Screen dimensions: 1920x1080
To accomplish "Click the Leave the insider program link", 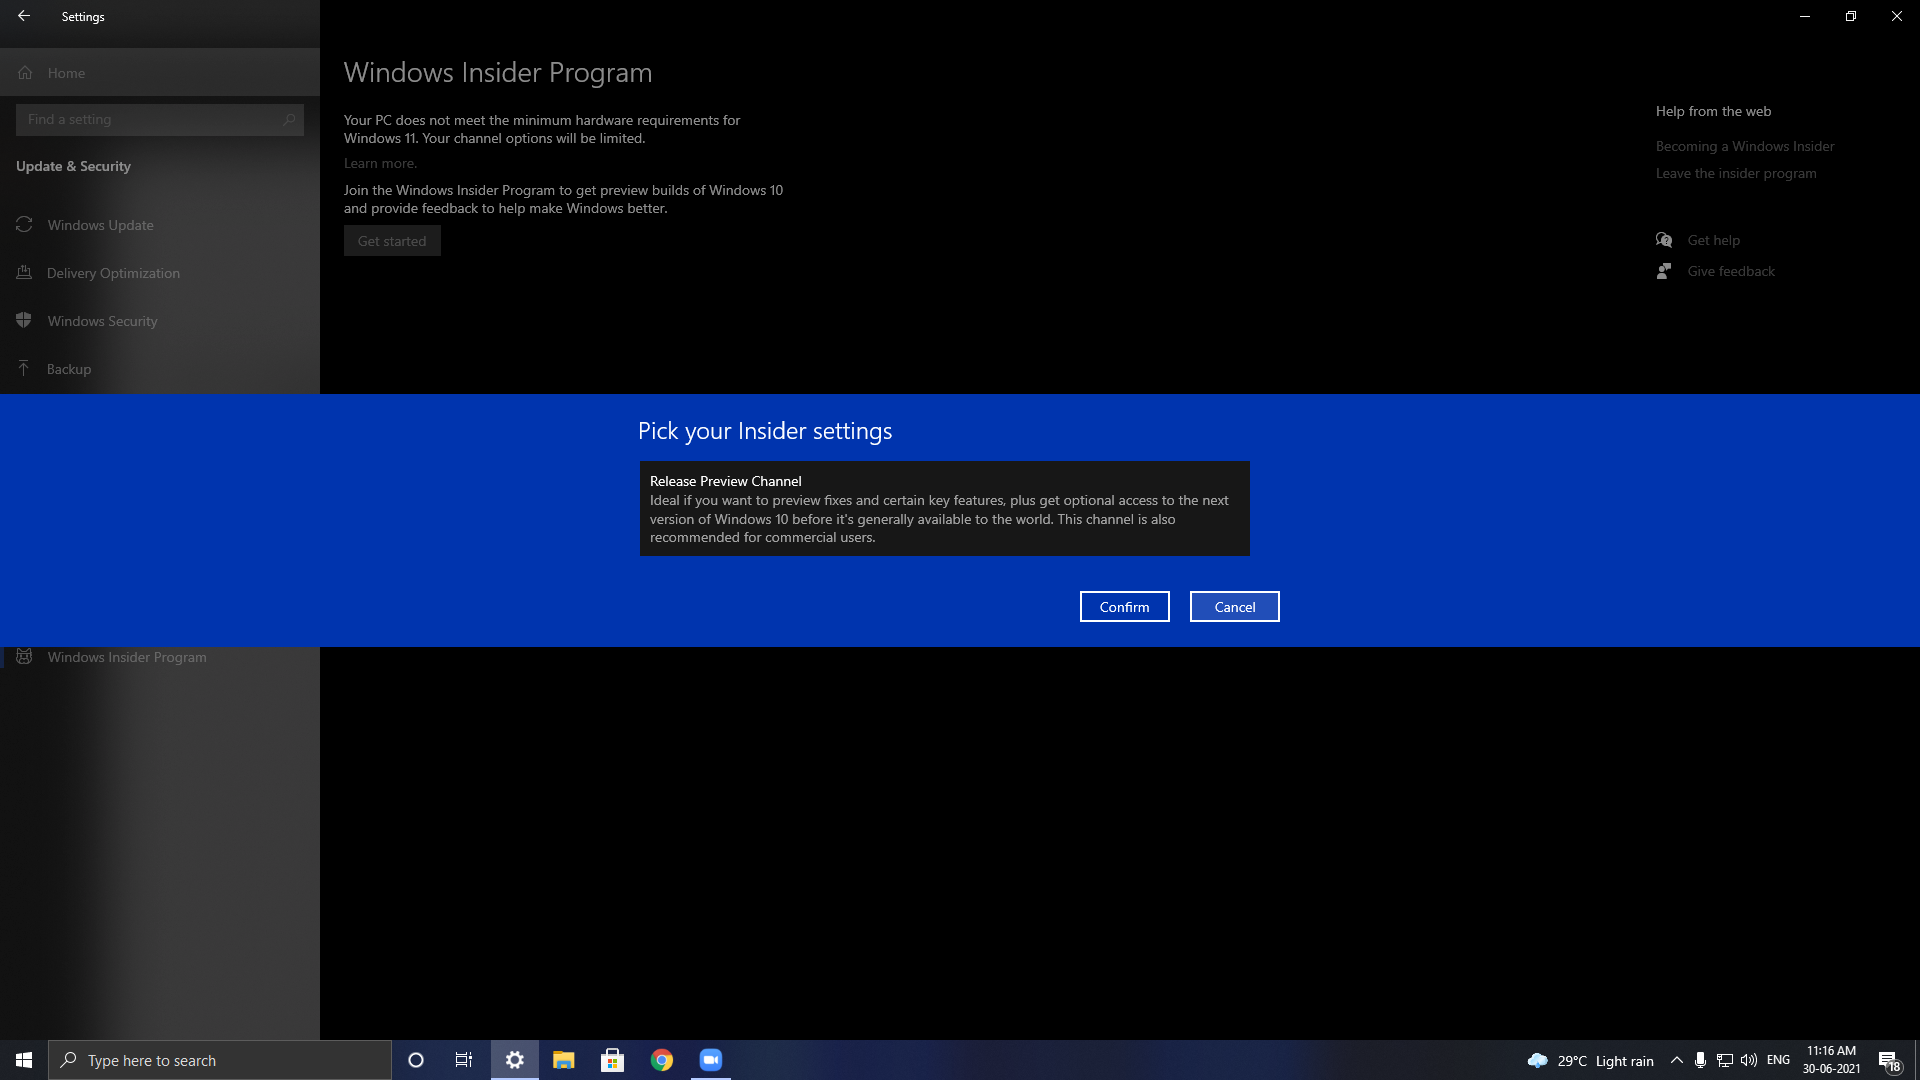I will 1735,172.
